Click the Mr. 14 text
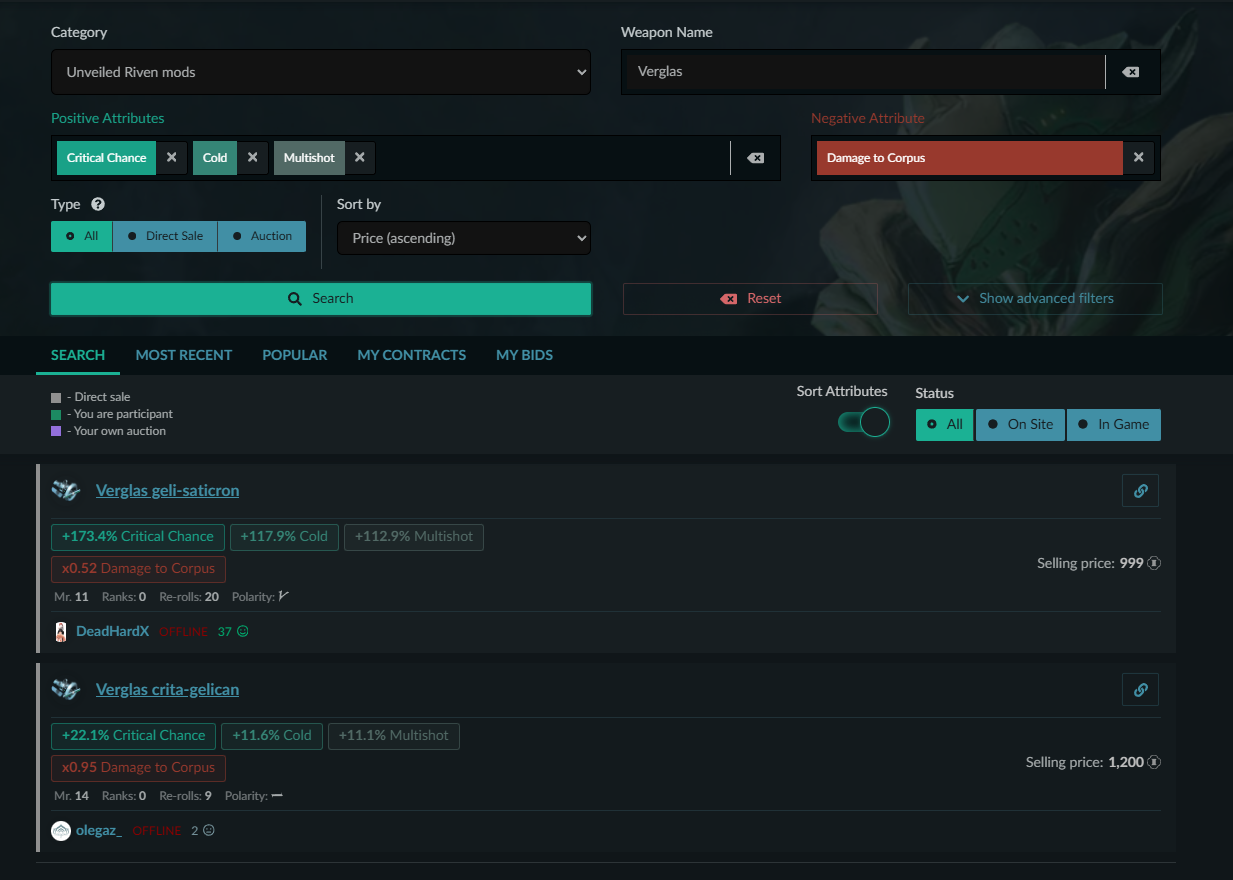1233x880 pixels. pos(72,796)
